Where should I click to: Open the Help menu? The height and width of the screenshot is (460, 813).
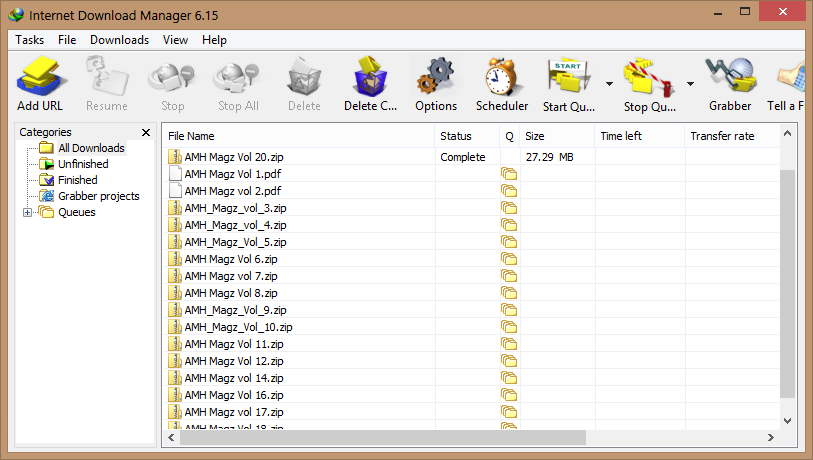(214, 40)
